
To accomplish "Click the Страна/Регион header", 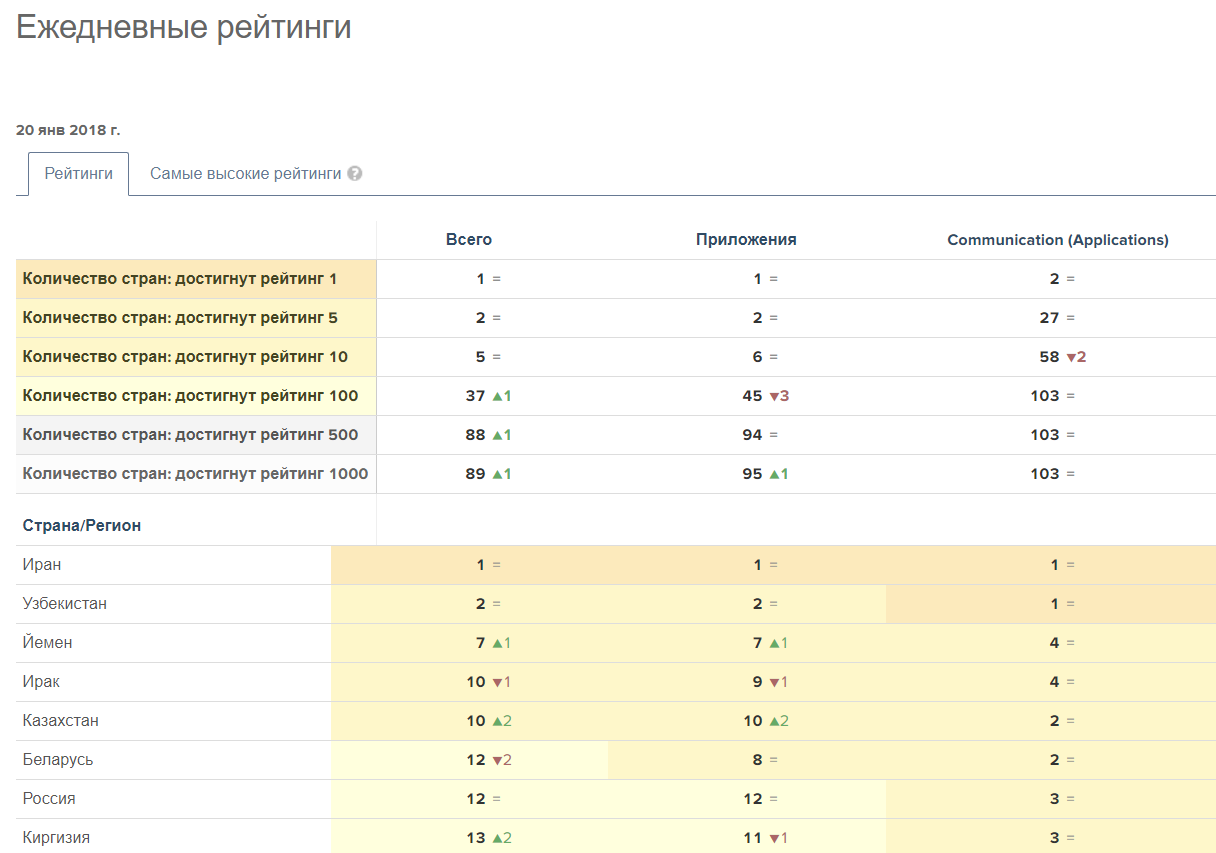I will 82,525.
